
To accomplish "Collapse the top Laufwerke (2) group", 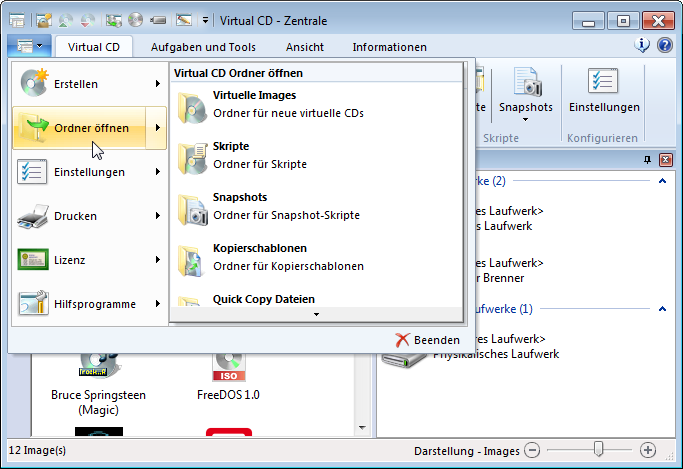I will 661,181.
